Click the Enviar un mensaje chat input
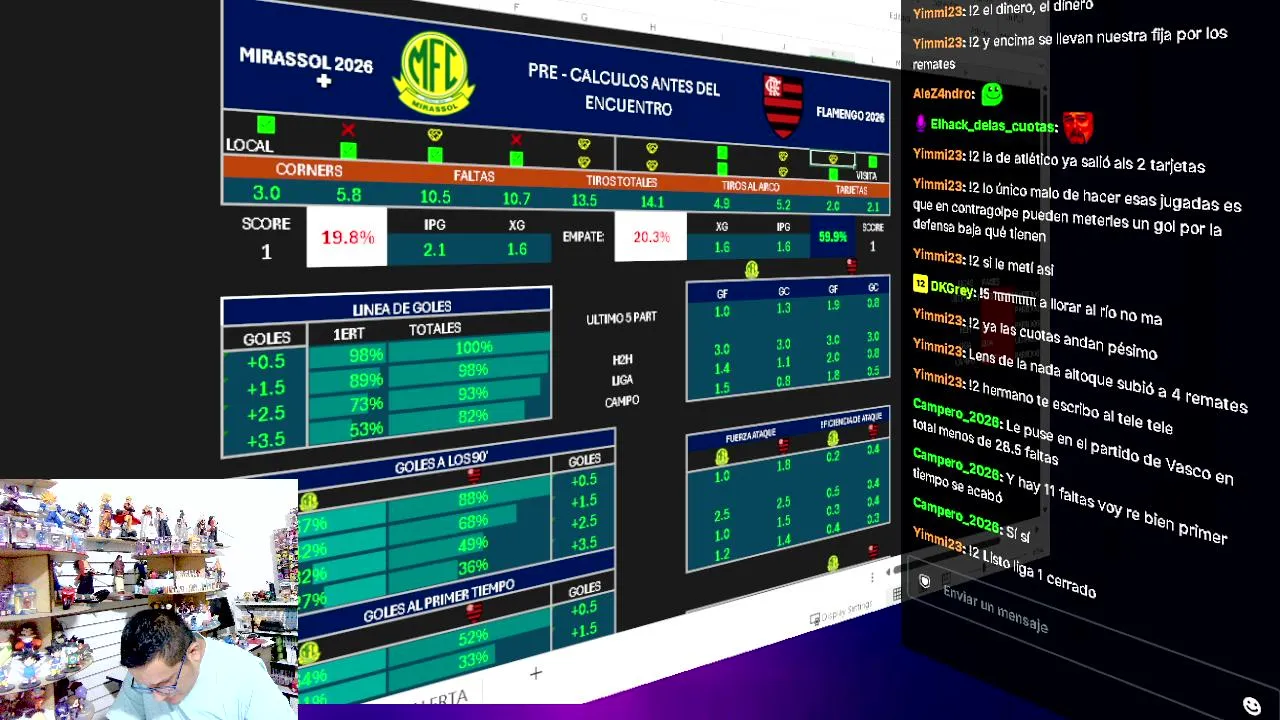1280x720 pixels. [996, 609]
